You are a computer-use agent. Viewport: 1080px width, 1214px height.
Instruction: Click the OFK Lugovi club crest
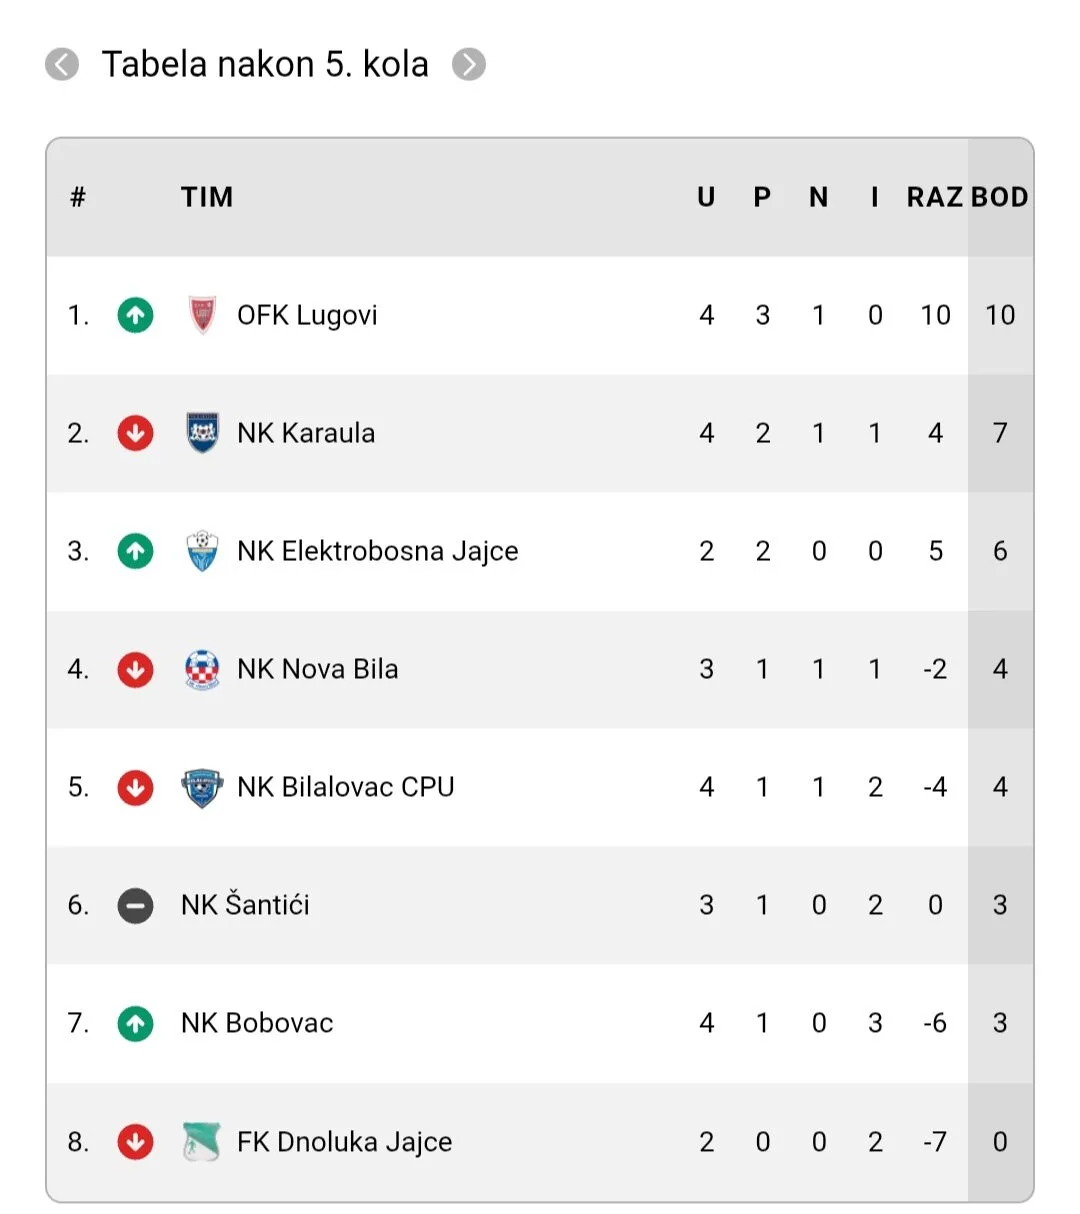(202, 315)
